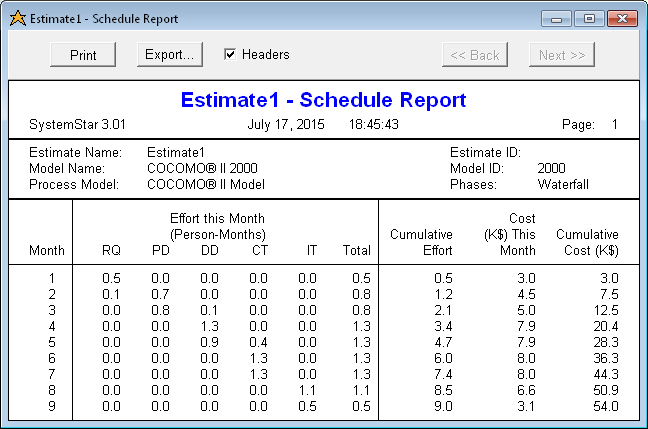Click the Print button

pos(83,55)
